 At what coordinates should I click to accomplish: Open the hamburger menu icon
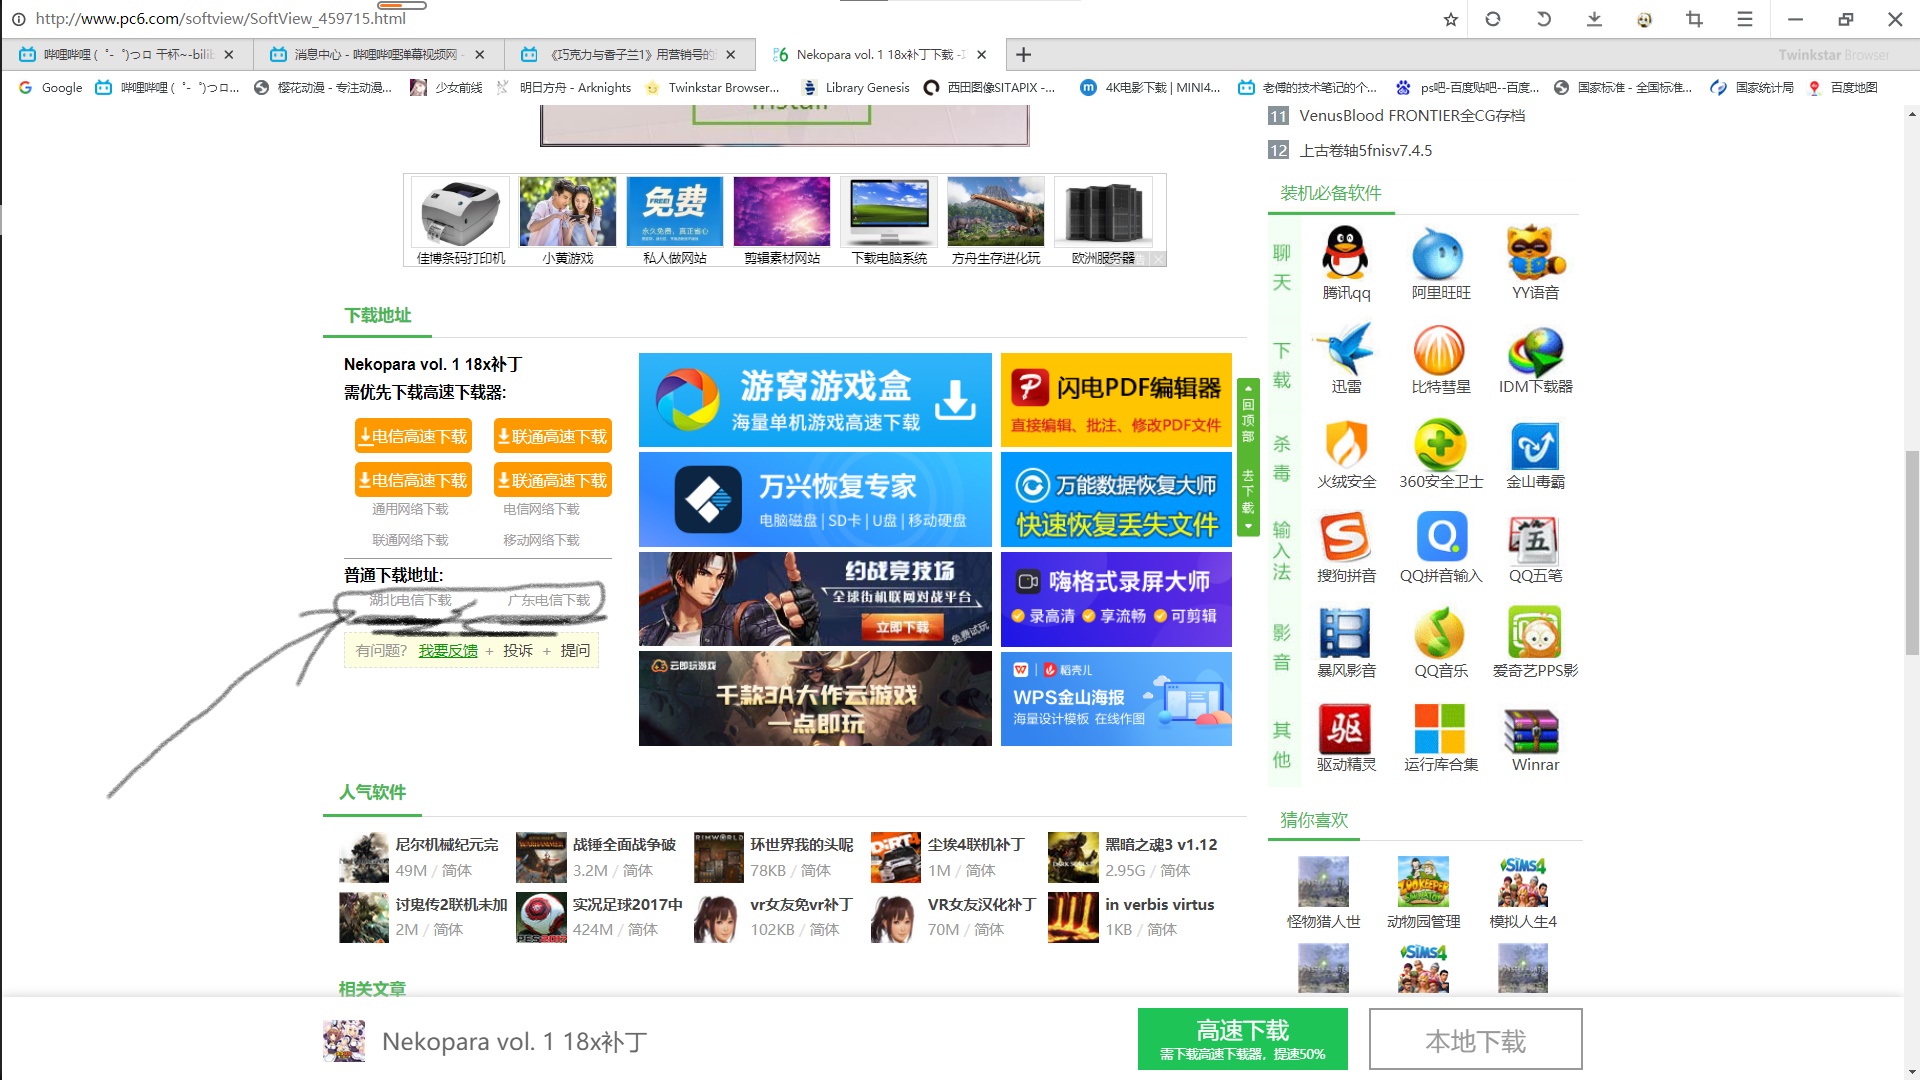(1745, 19)
